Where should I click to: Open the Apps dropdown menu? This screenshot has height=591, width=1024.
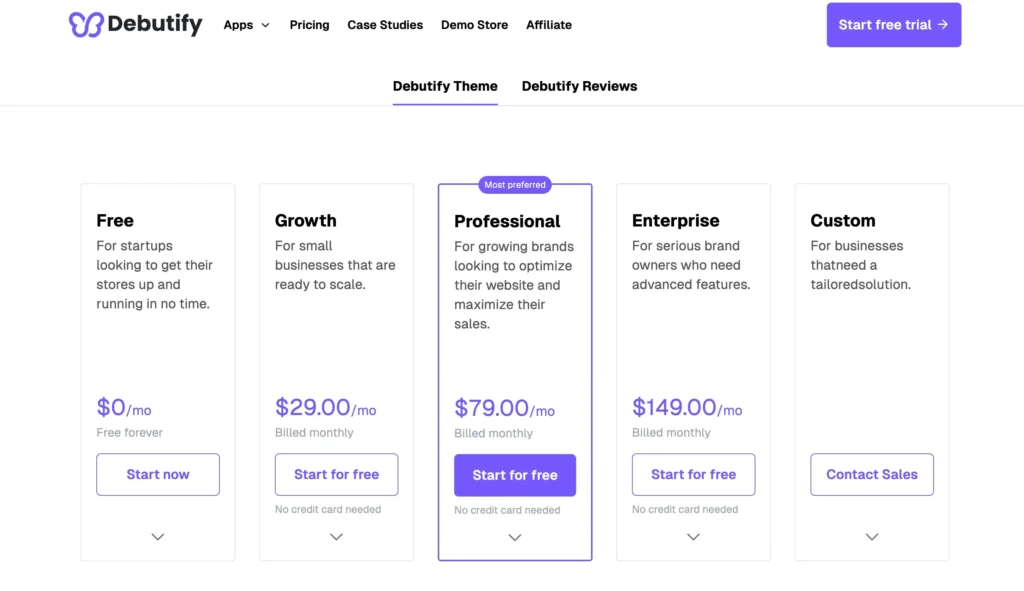(246, 25)
